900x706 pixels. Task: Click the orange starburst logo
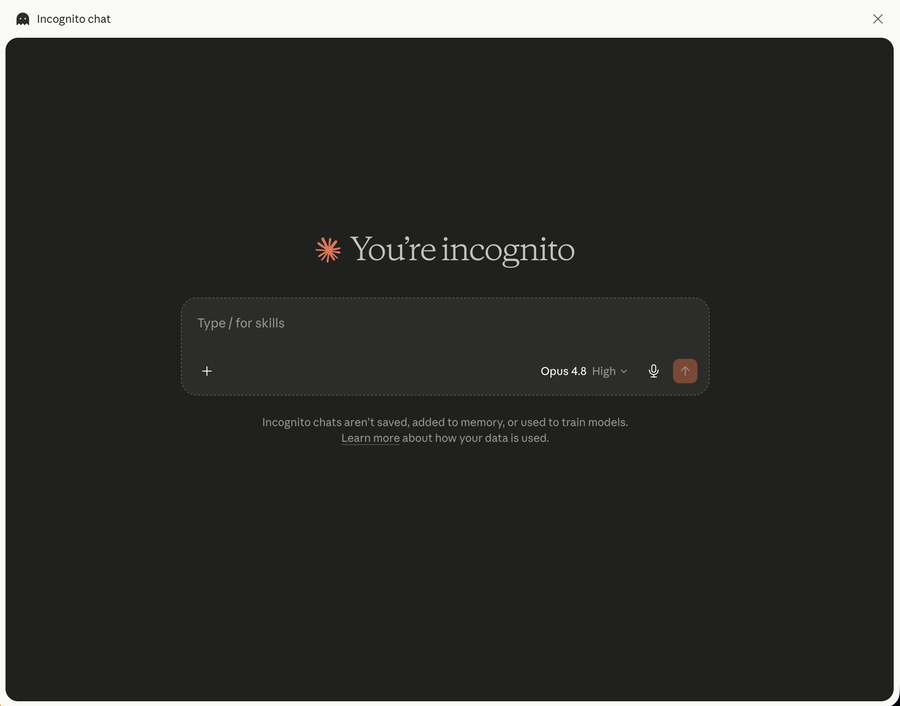[x=328, y=250]
